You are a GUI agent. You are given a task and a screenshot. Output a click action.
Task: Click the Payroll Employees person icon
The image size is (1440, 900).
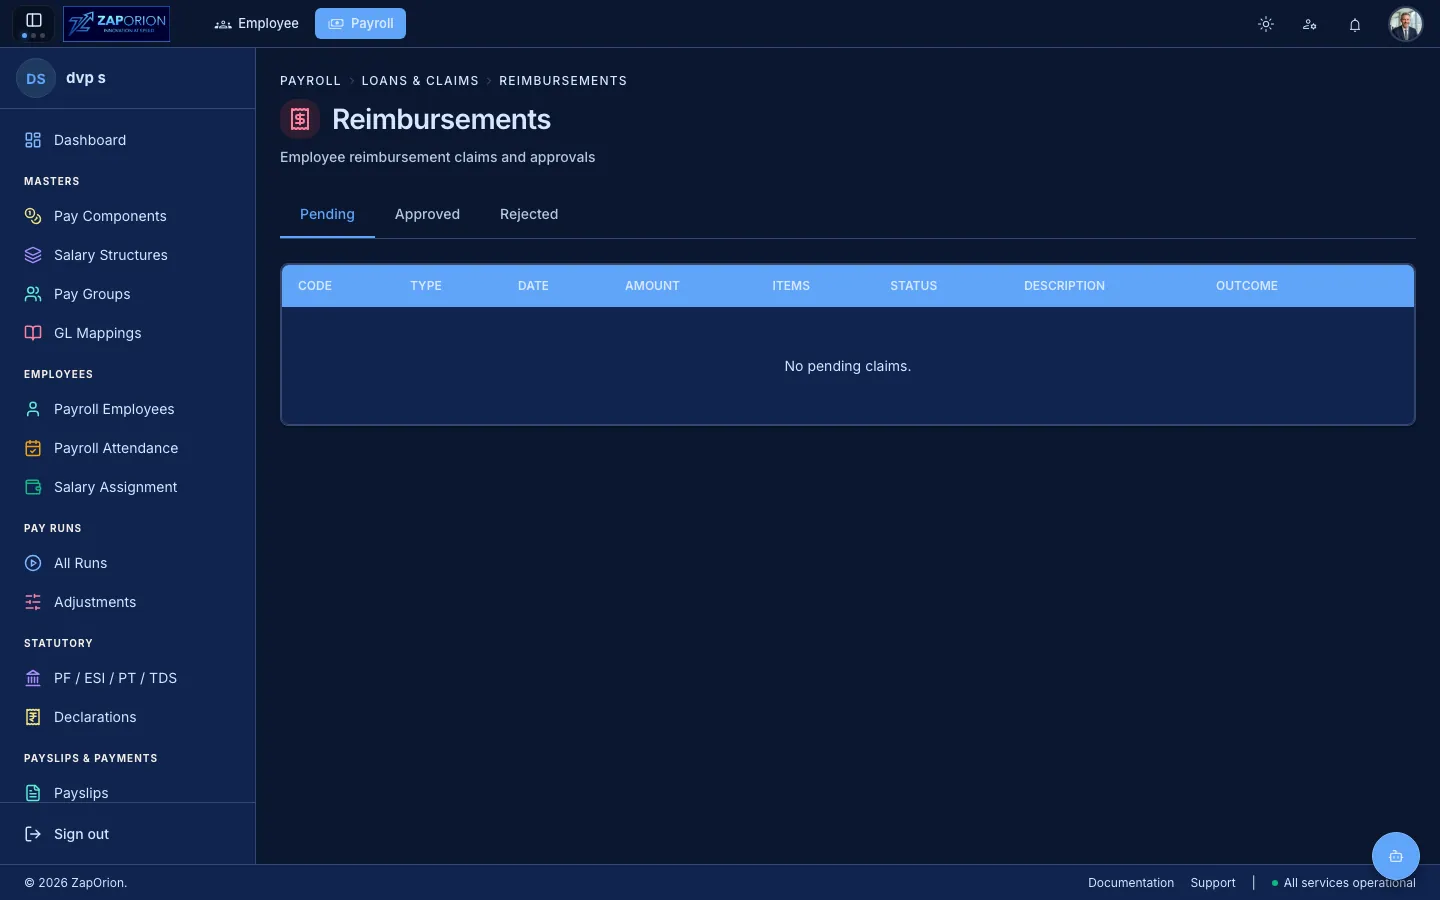pos(33,409)
